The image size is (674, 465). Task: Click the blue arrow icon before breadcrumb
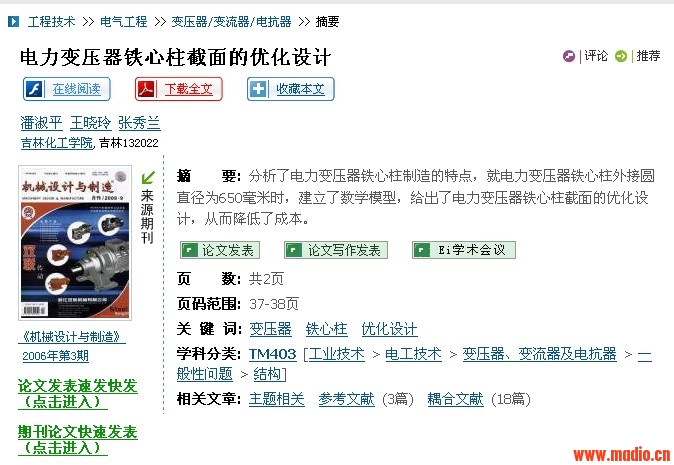tap(13, 21)
